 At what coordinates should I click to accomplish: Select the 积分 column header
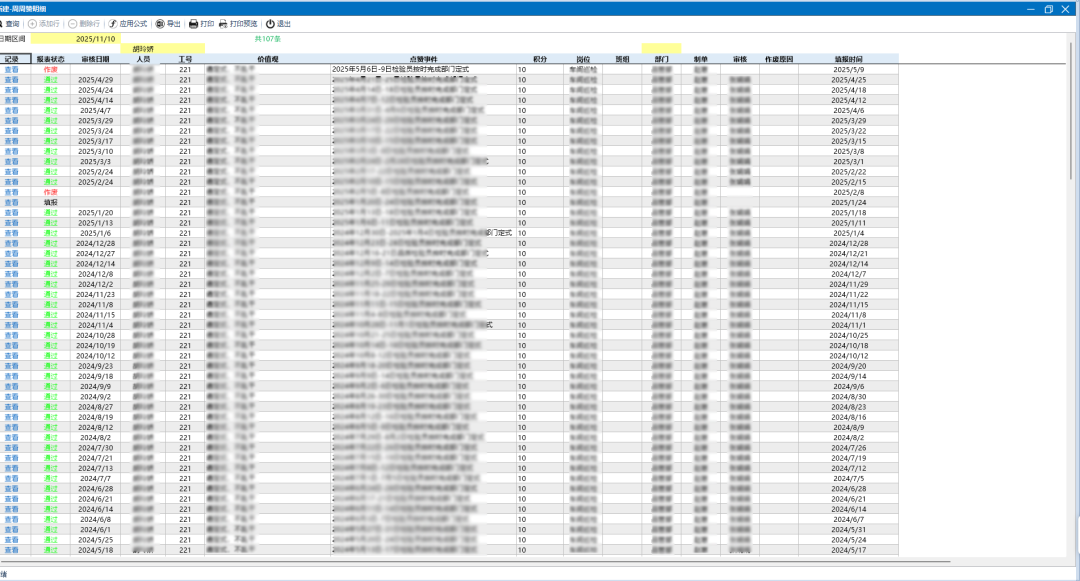540,59
